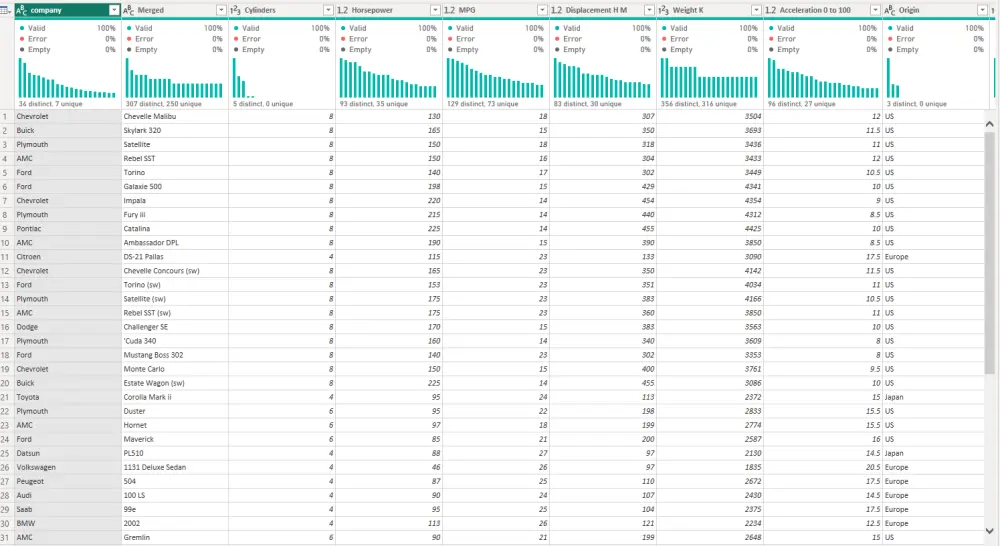Click the vertical scrollbar thumb
The image size is (1000, 546).
pos(990,253)
